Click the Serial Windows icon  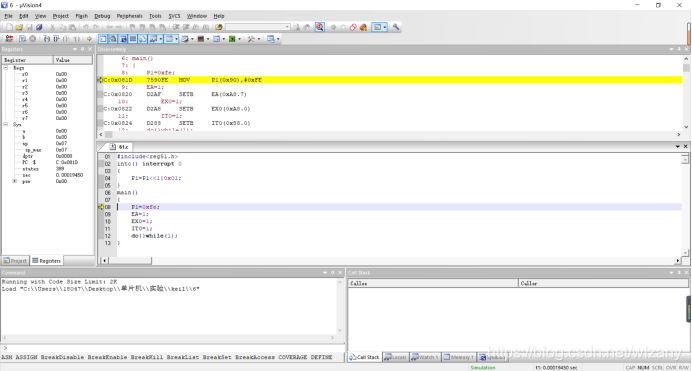pyautogui.click(x=185, y=39)
